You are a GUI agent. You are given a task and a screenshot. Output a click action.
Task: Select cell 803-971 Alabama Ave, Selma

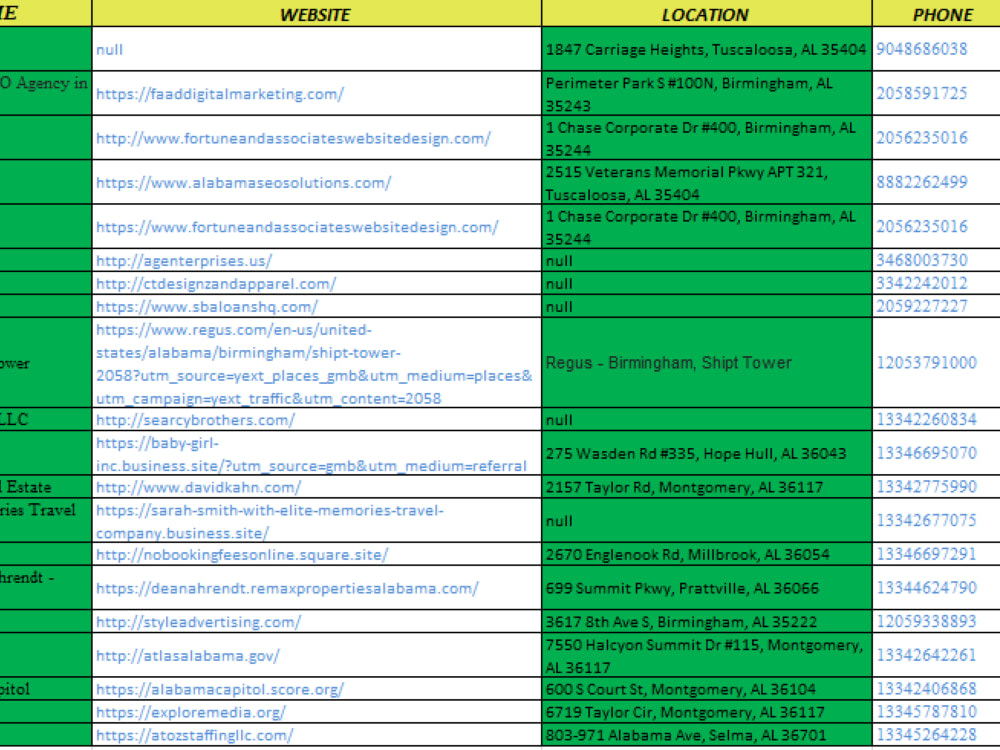[706, 735]
